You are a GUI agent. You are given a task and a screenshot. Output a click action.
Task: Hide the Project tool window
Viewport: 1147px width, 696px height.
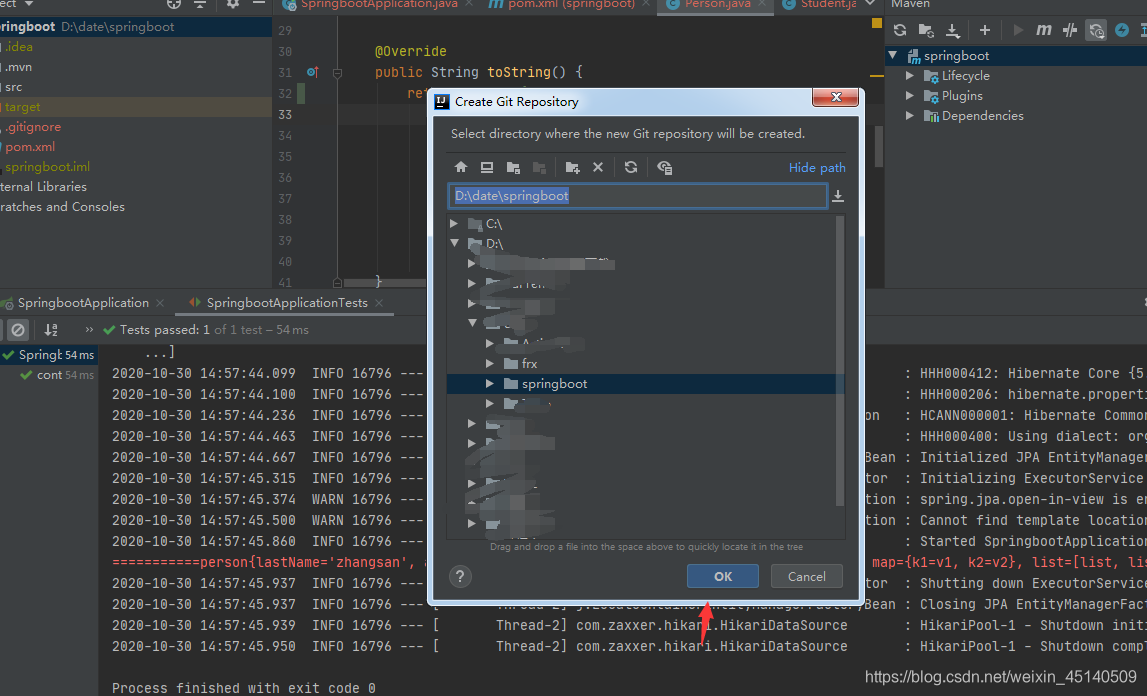259,4
